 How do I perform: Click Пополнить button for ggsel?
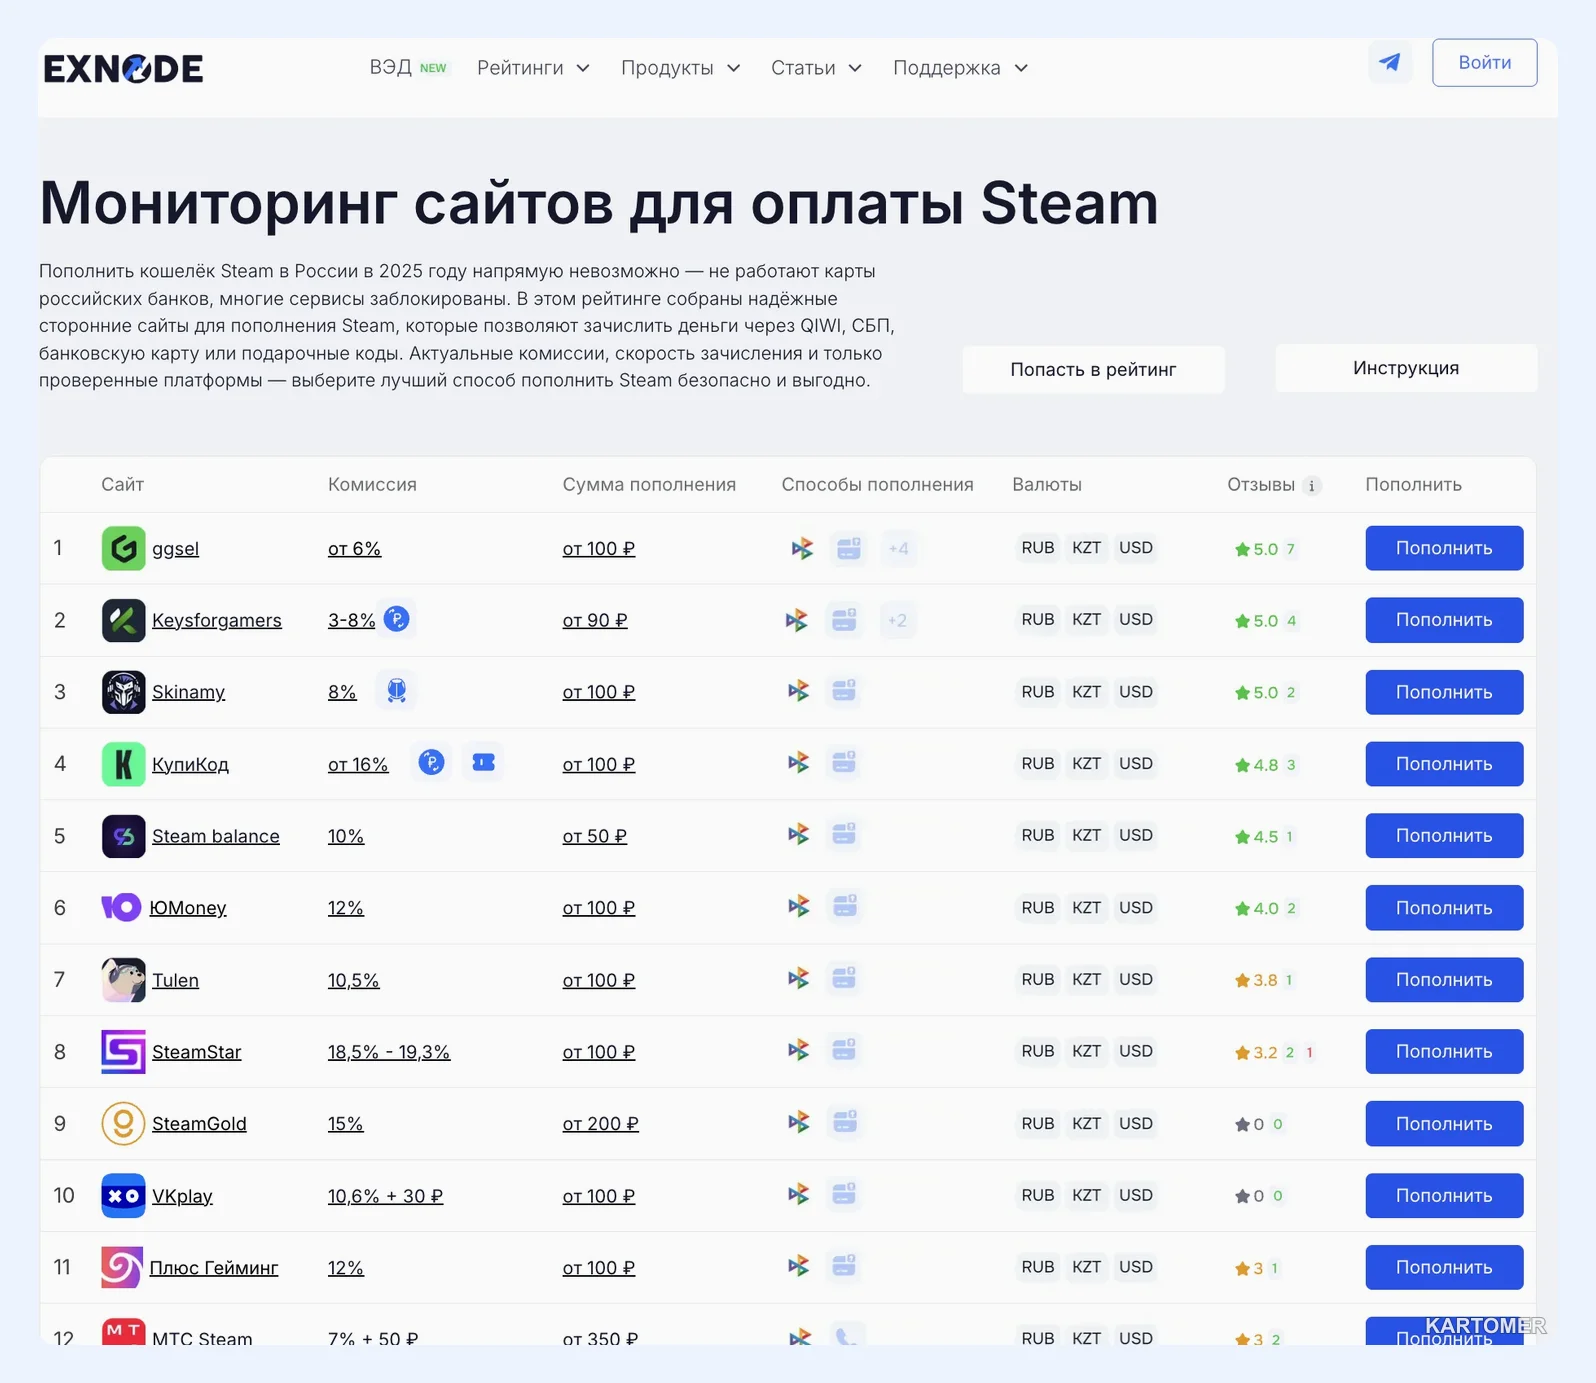[x=1444, y=548]
